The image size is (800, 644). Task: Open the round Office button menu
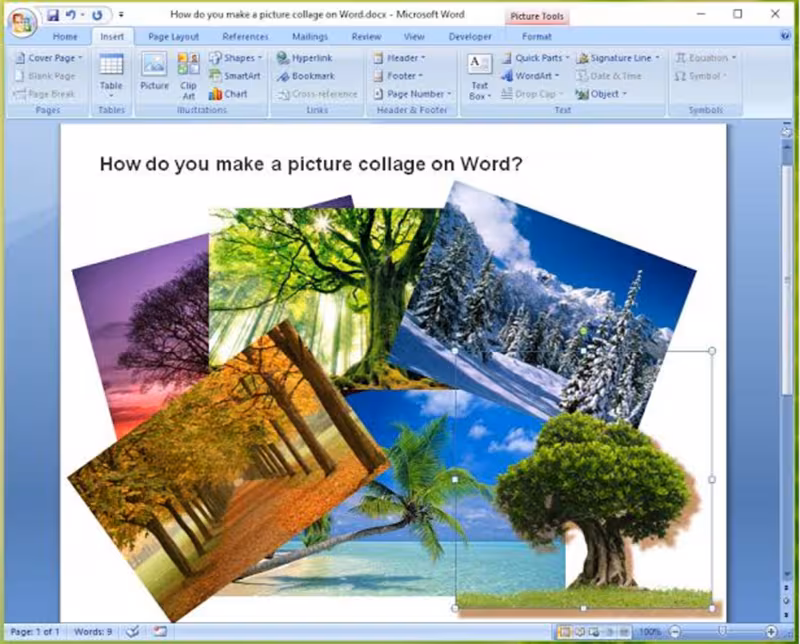tap(22, 23)
